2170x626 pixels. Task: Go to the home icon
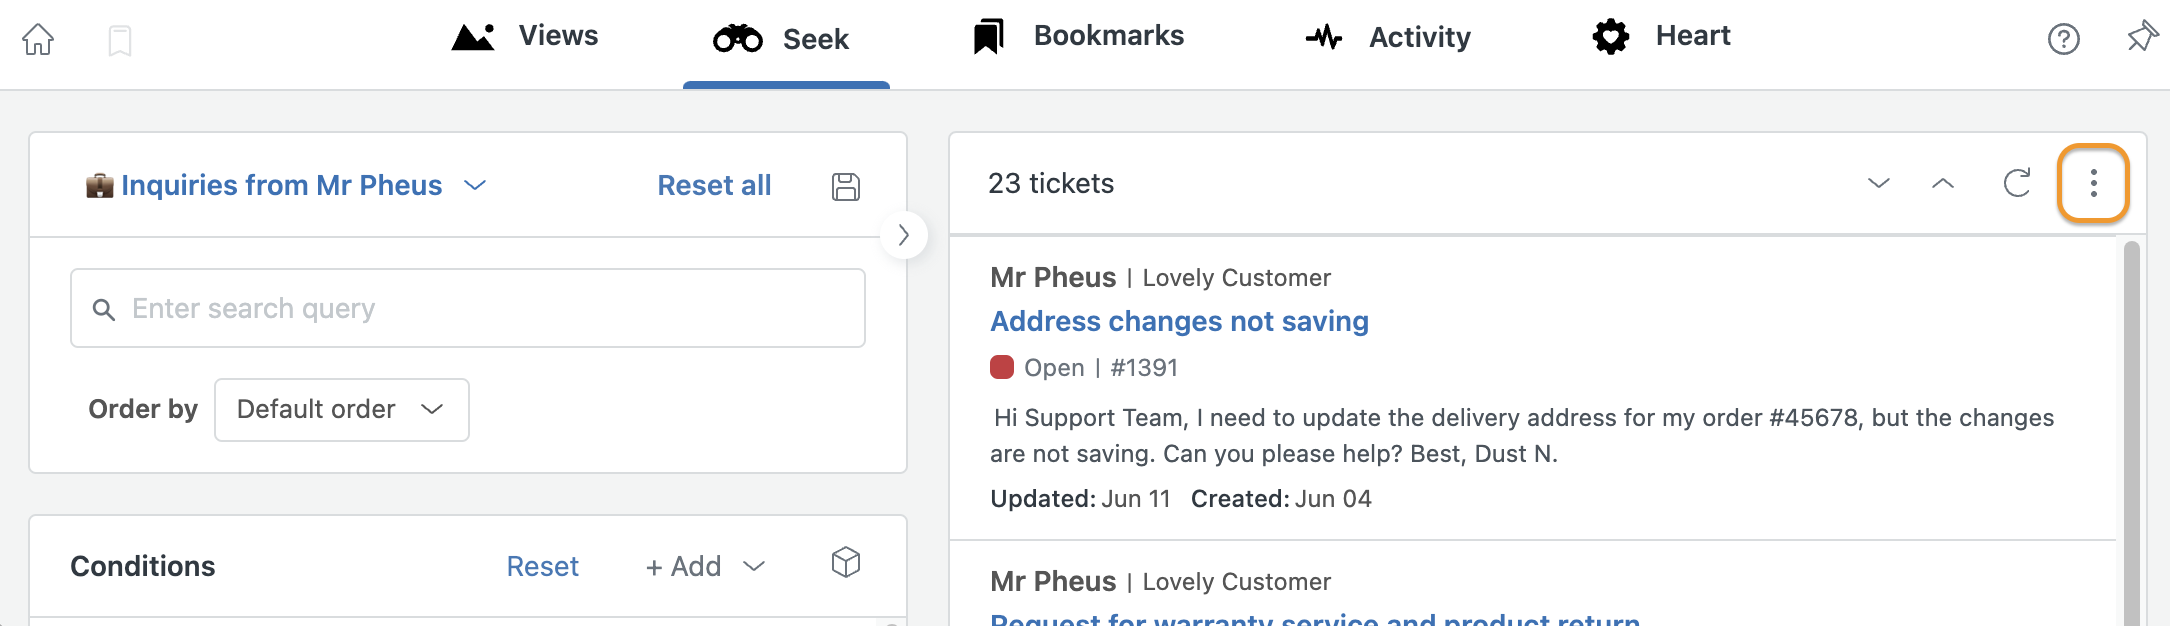tap(38, 39)
